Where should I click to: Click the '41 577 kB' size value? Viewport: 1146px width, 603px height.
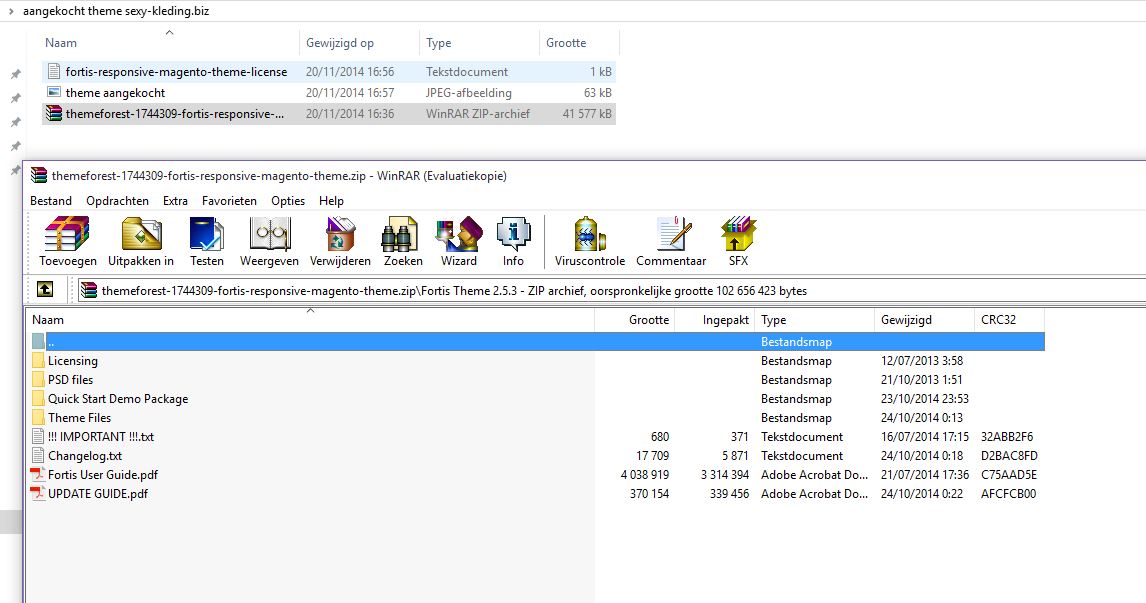(x=587, y=113)
